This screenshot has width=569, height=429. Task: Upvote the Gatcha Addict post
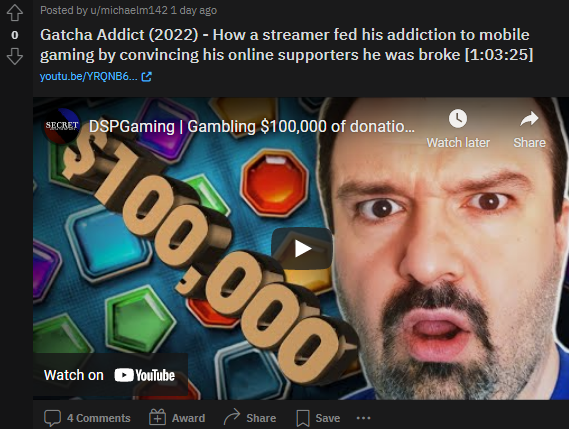15,13
